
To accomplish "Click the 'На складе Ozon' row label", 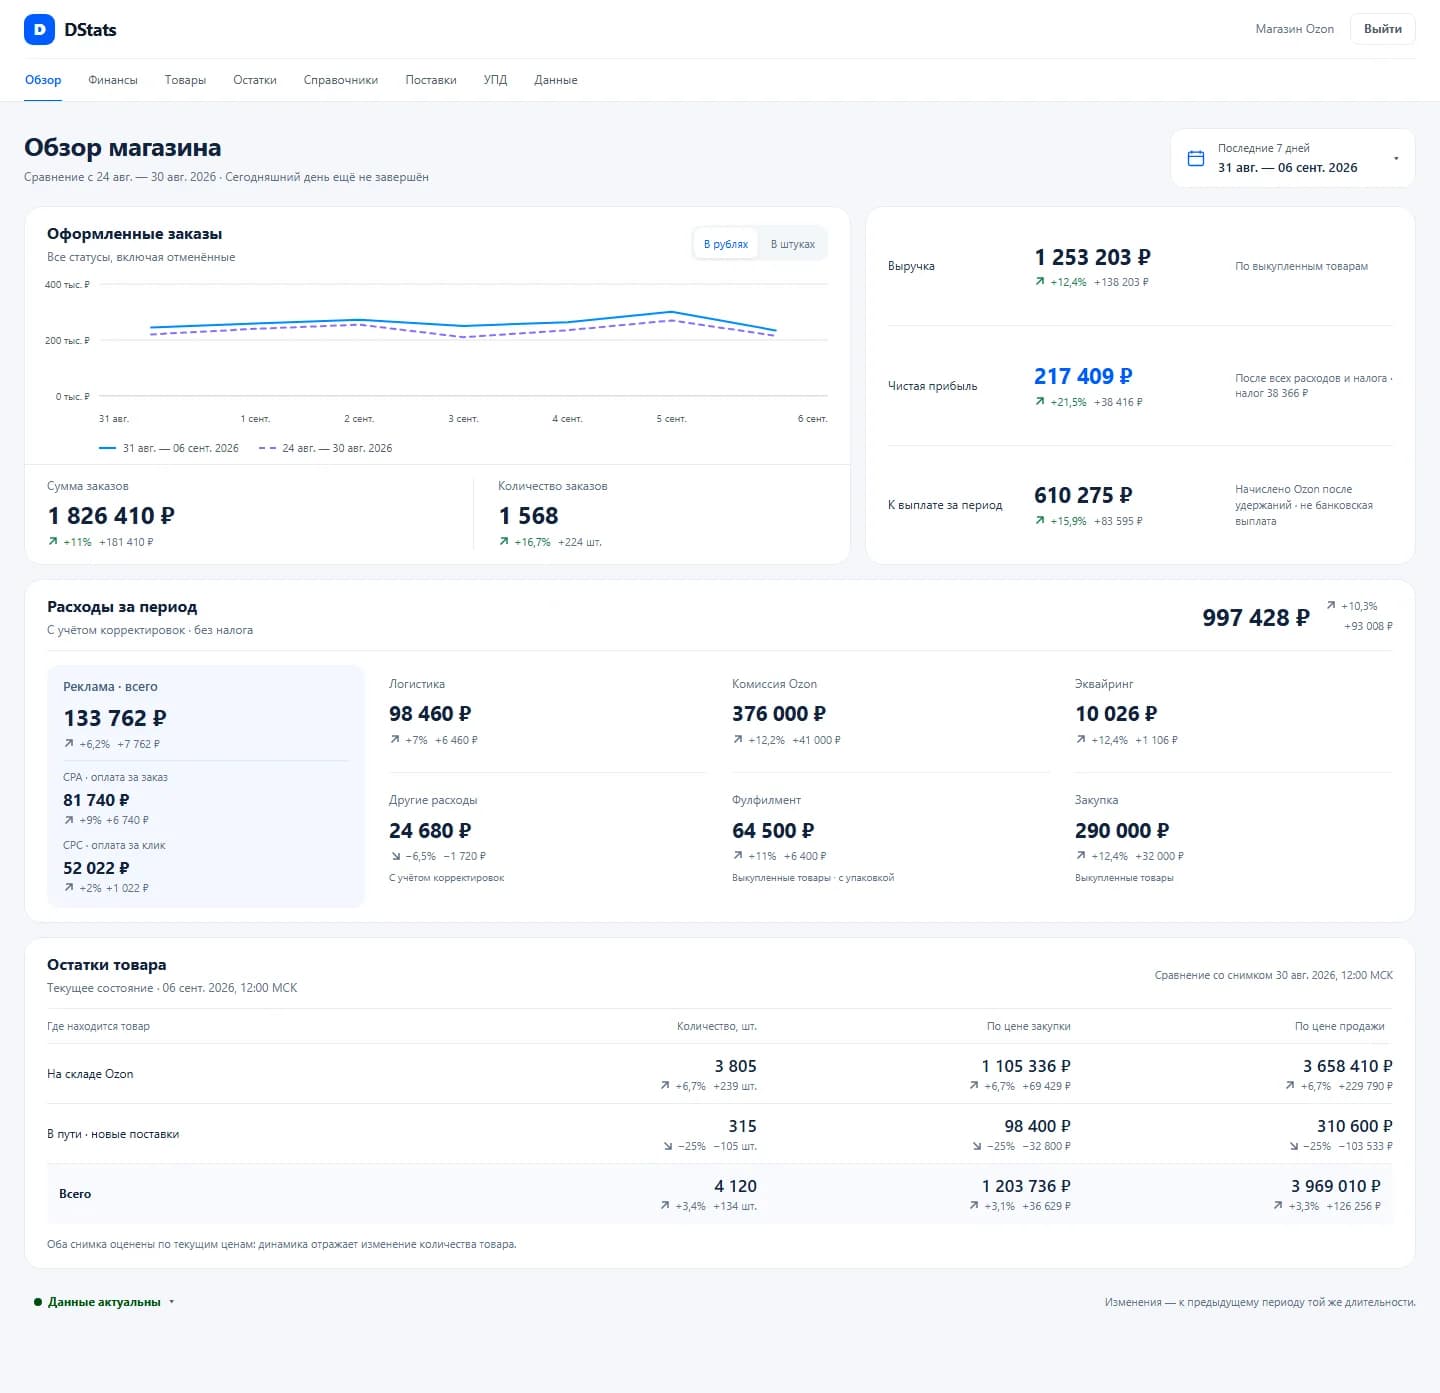I will point(90,1074).
